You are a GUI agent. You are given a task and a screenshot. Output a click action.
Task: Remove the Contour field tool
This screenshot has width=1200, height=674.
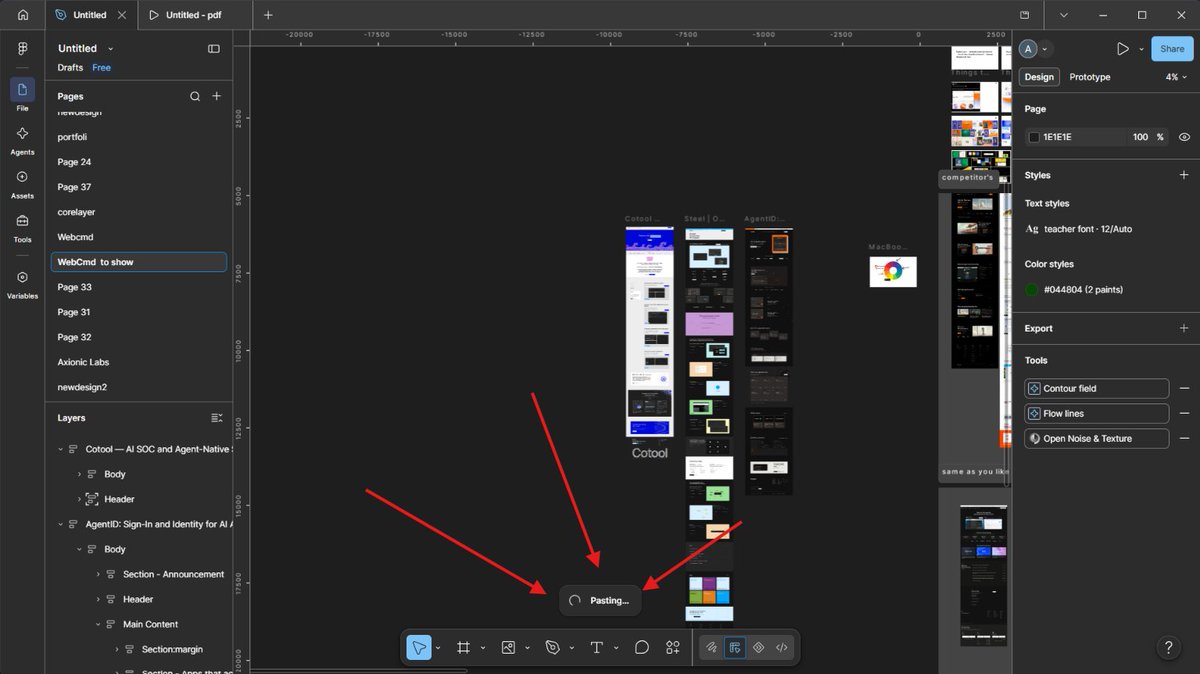tap(1184, 388)
